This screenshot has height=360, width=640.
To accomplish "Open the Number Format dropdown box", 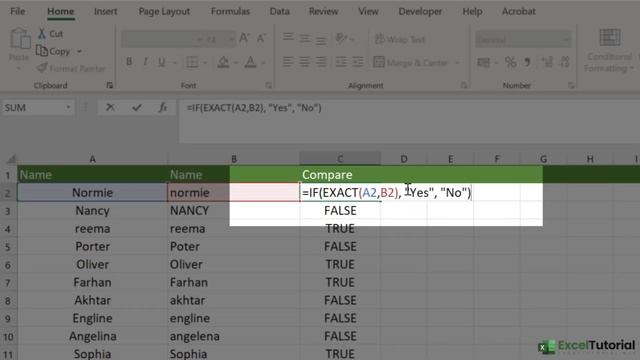I will point(523,40).
